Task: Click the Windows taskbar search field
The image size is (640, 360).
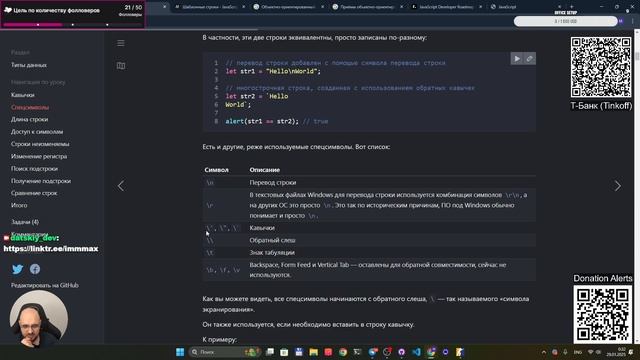Action: [x=224, y=352]
